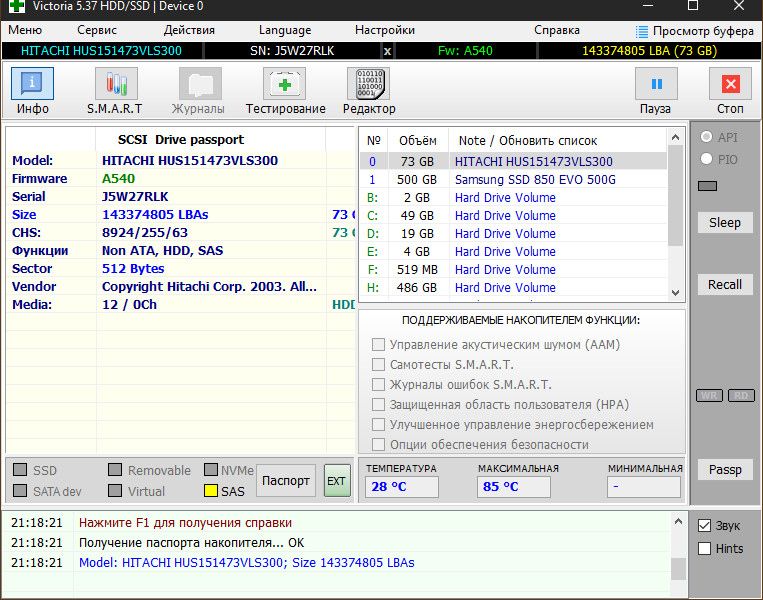
Task: Select the D: 19 GB volume row
Action: 513,233
